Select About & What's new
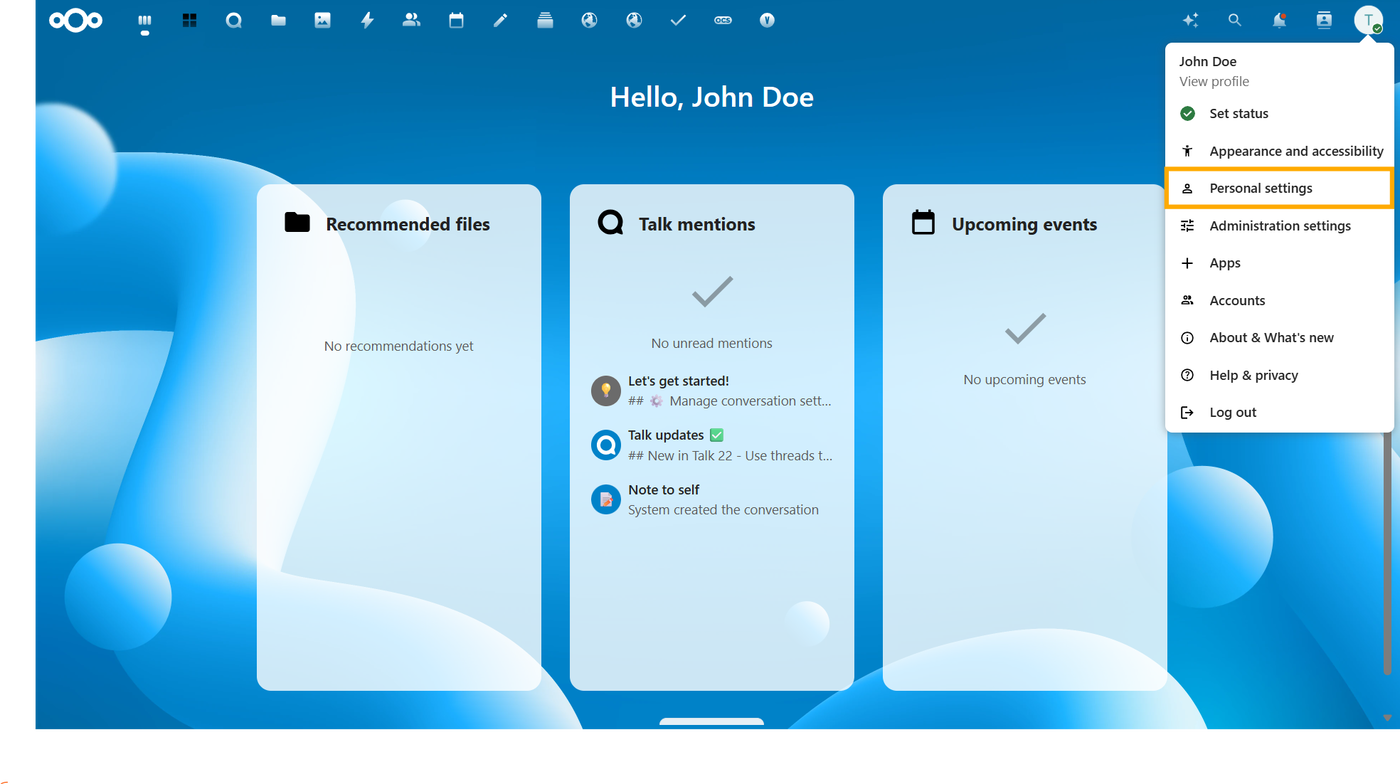The image size is (1400, 784). 1279,338
